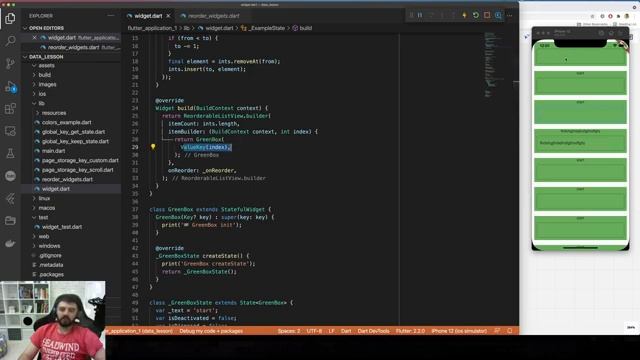Open main.dart in explorer

click(x=53, y=151)
